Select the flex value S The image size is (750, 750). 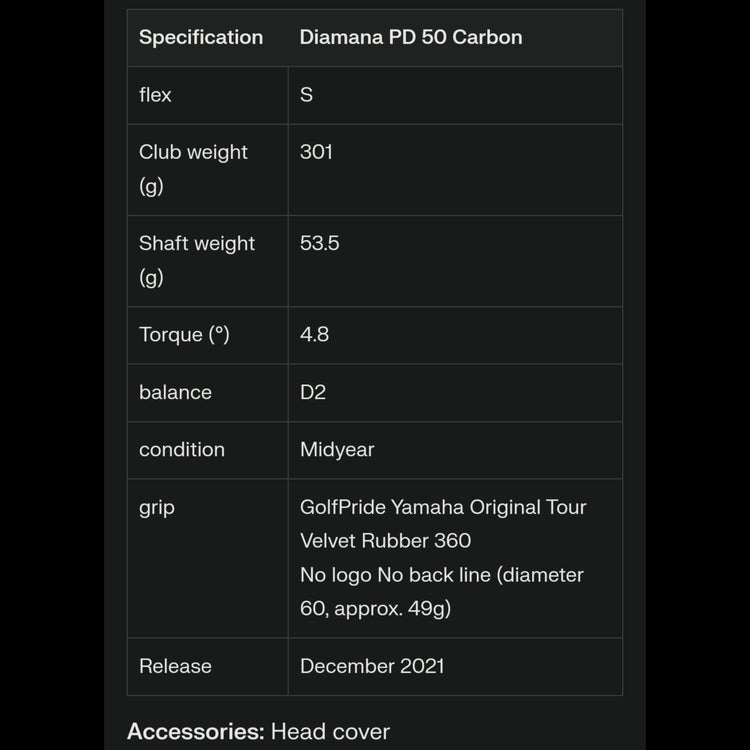(x=307, y=95)
